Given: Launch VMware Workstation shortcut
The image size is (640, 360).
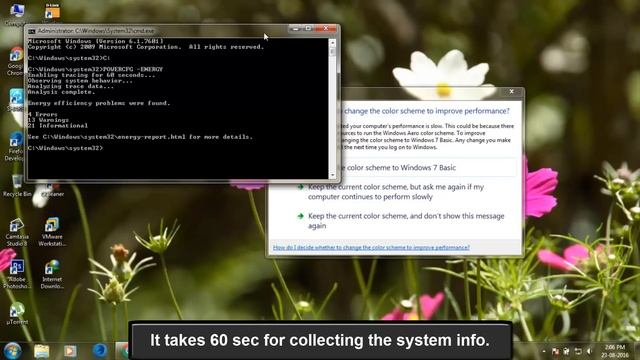Looking at the screenshot, I should pyautogui.click(x=52, y=232).
